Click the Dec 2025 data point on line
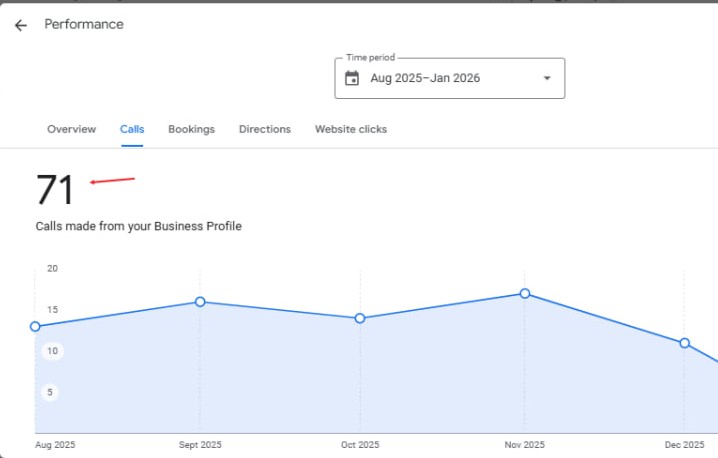 click(685, 343)
